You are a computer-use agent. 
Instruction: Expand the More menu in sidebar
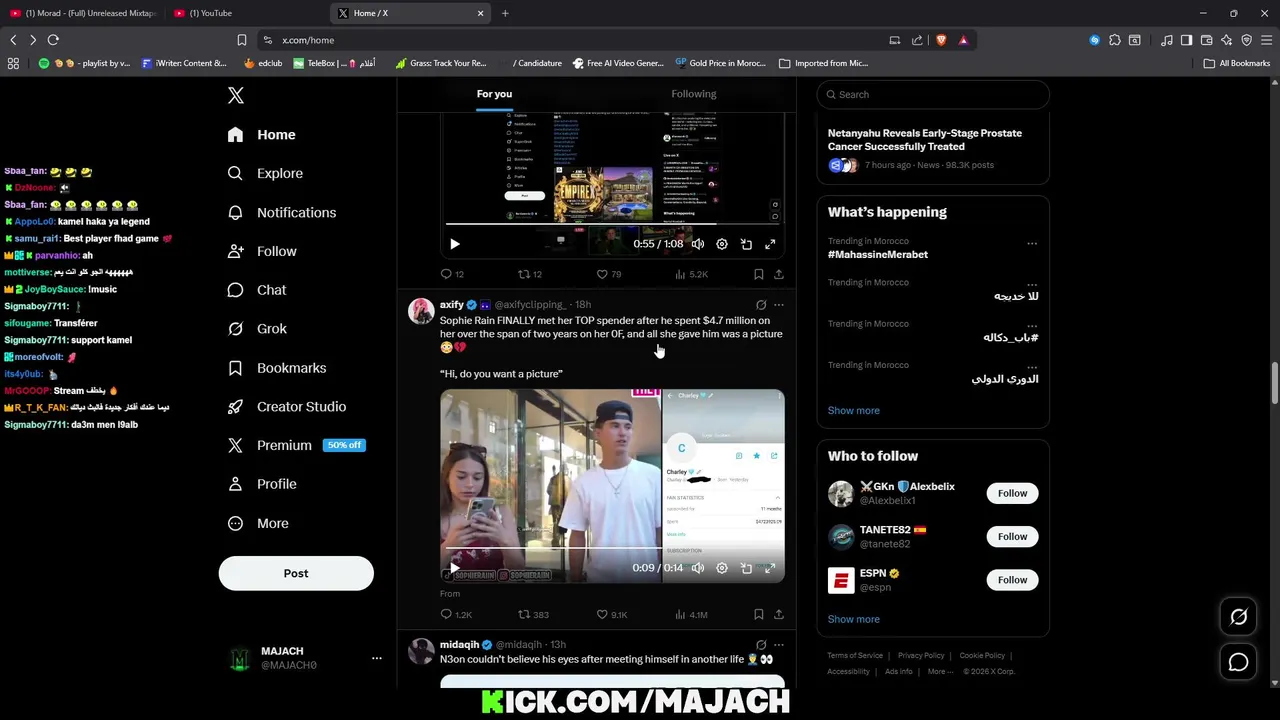pos(259,523)
